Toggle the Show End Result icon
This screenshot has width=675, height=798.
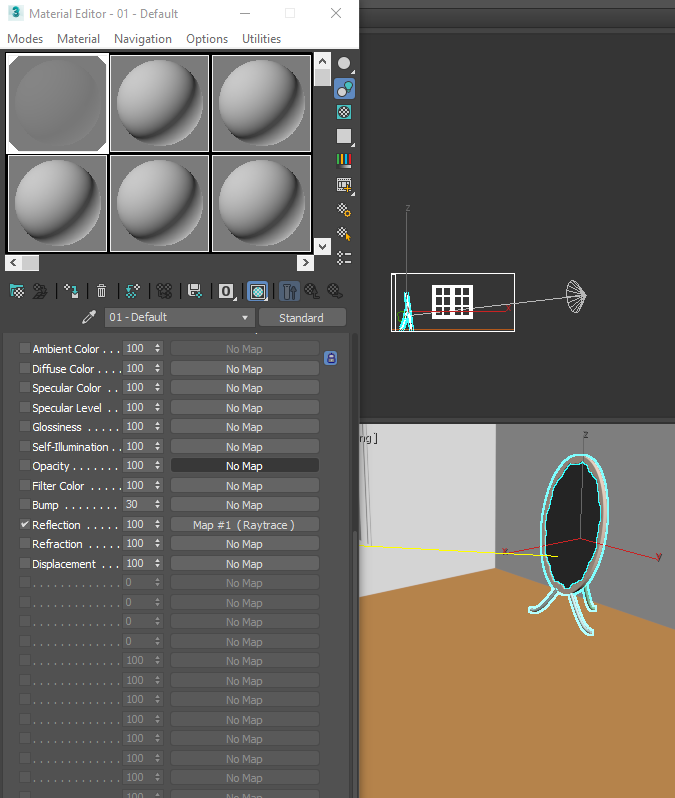pyautogui.click(x=289, y=292)
